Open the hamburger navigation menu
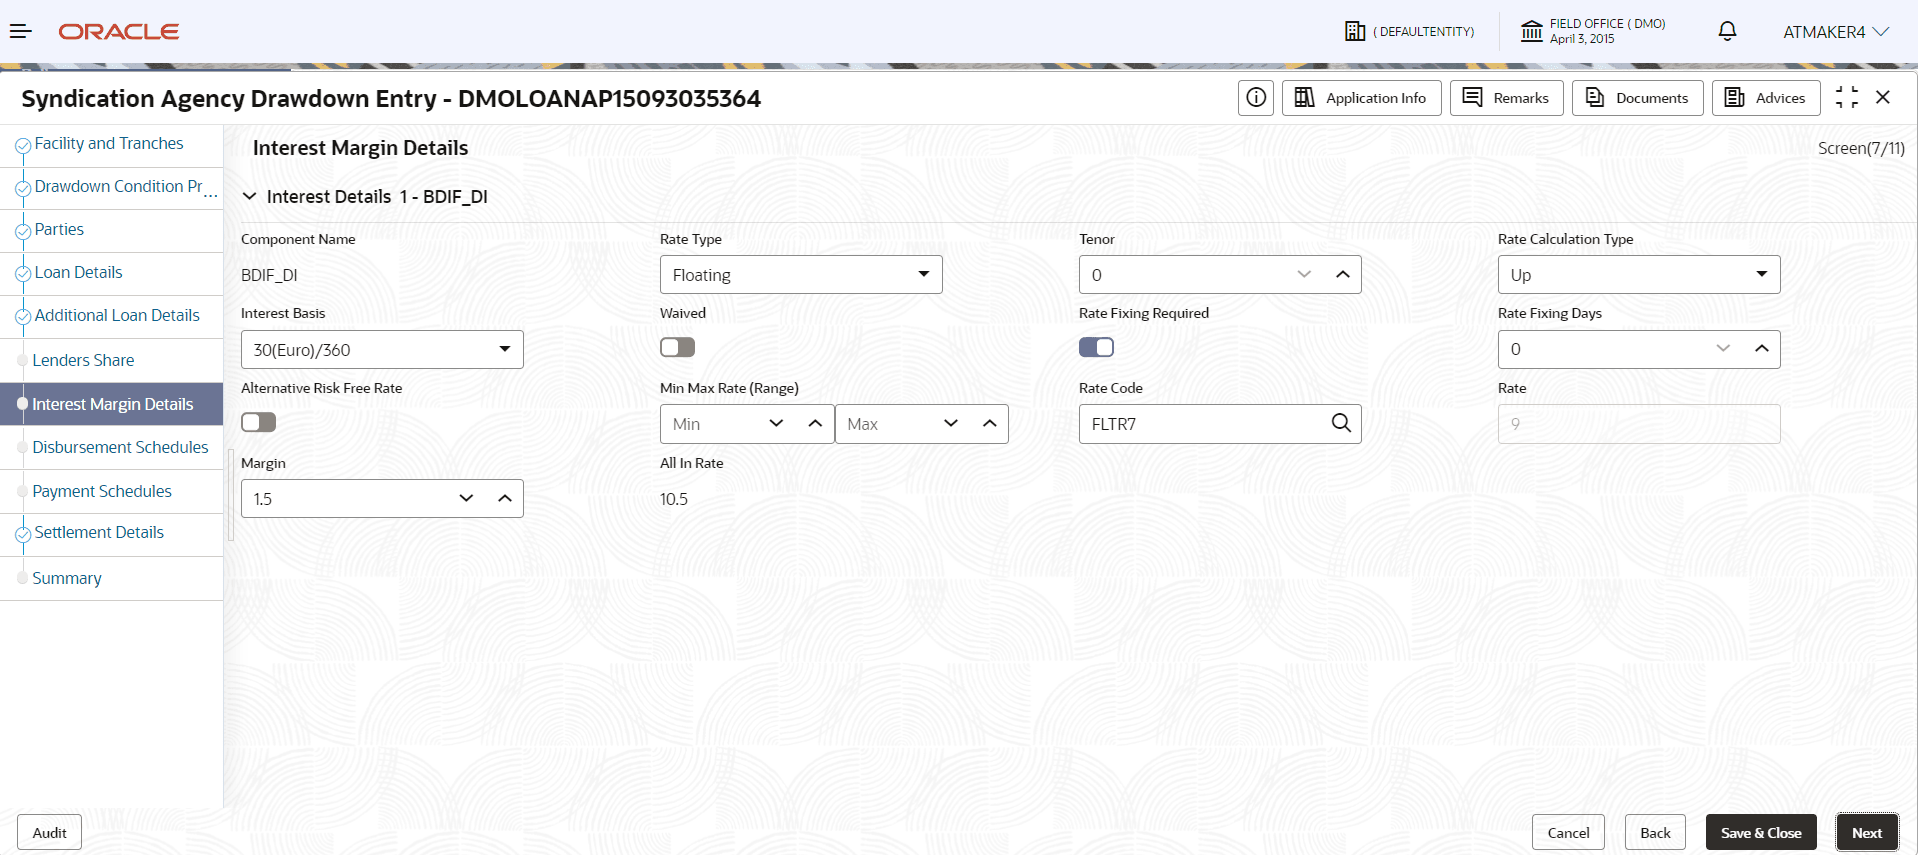Screen dimensions: 1918x855 point(20,31)
